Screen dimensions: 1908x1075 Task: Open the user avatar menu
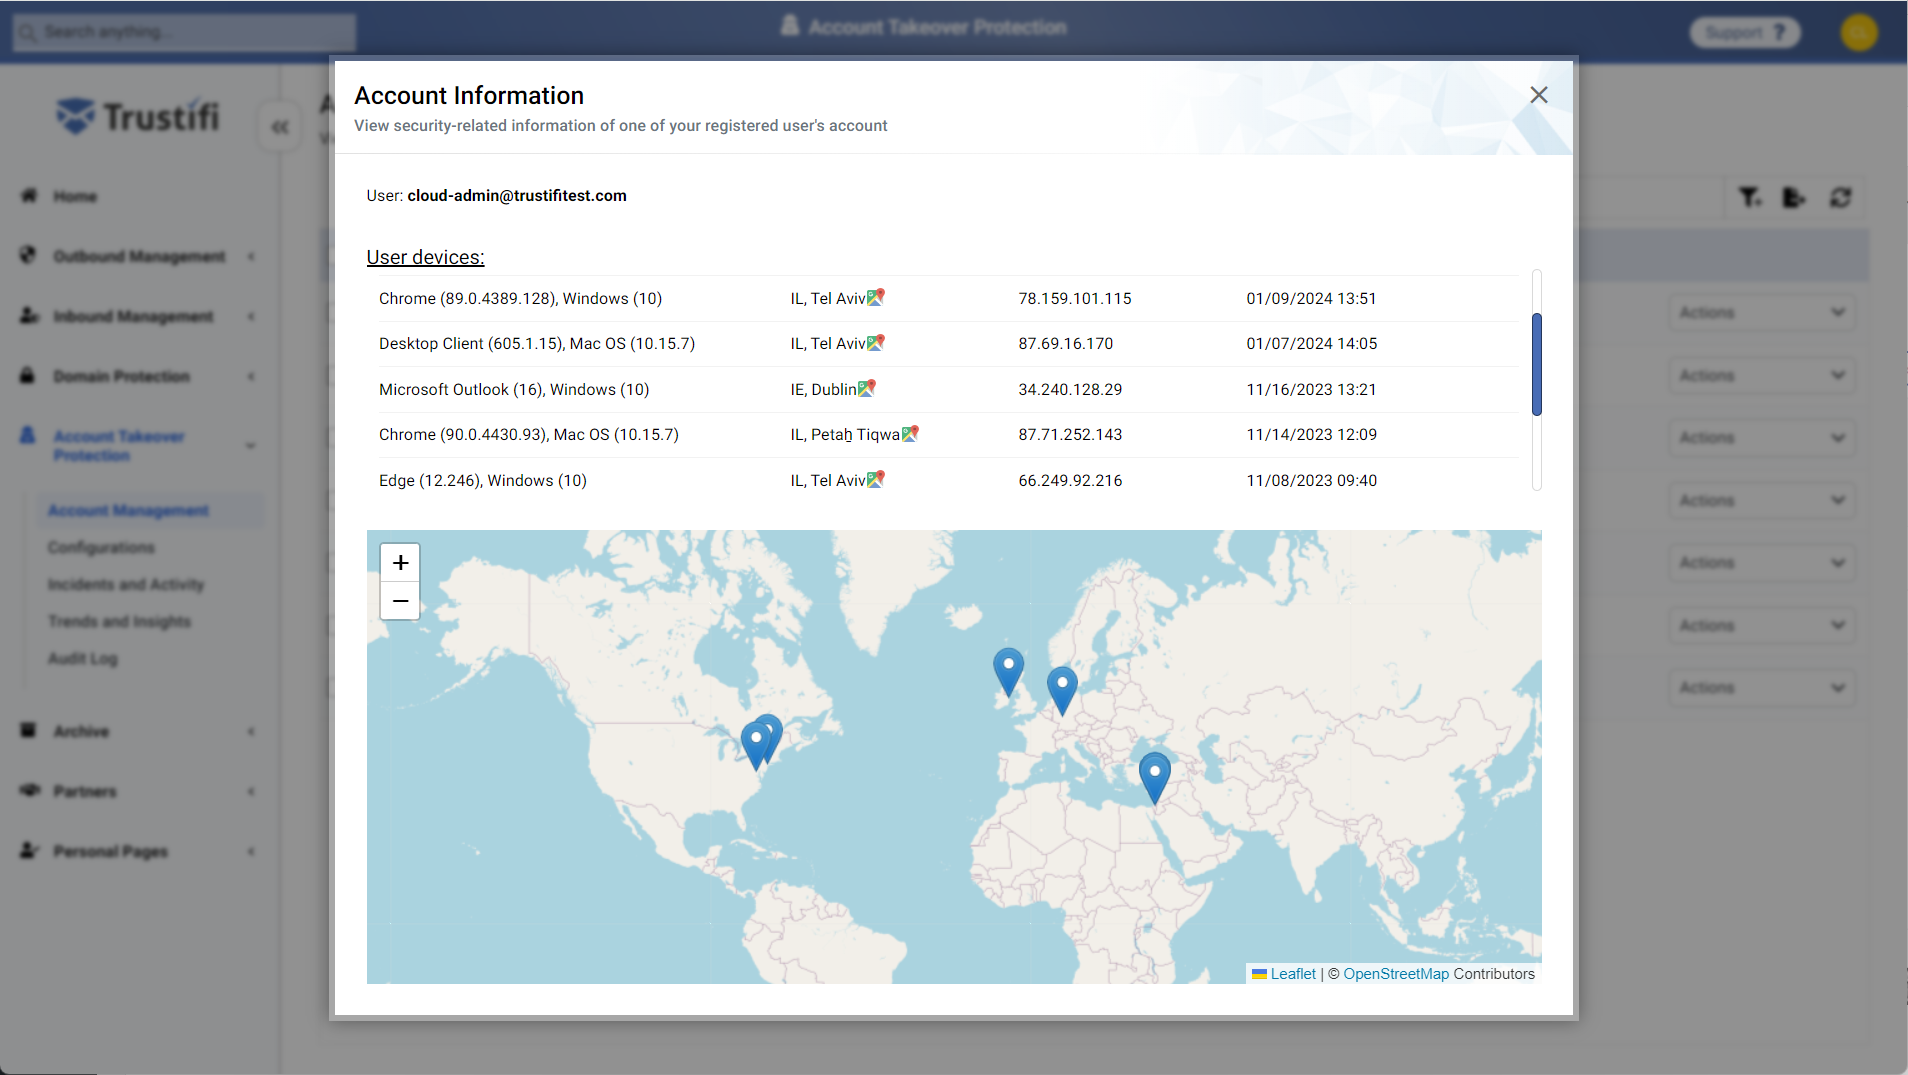1859,32
